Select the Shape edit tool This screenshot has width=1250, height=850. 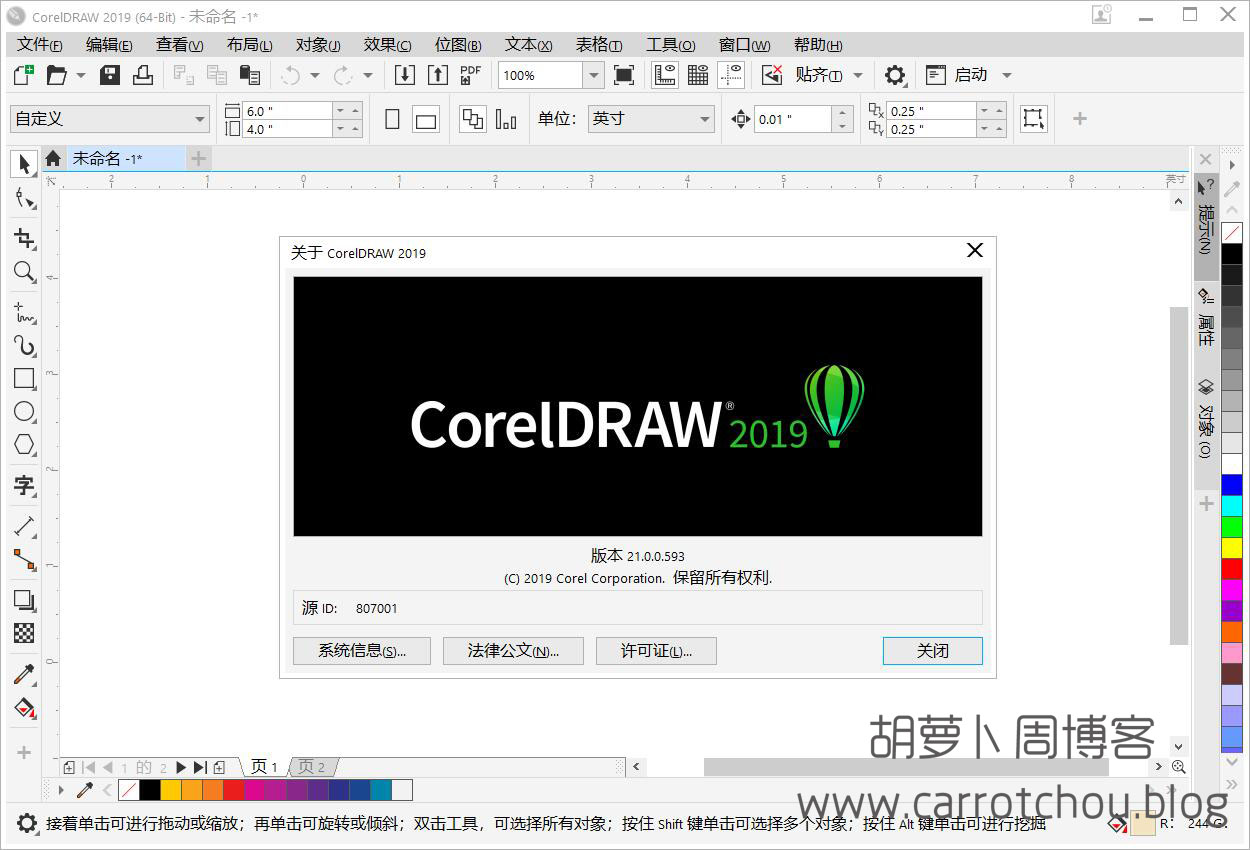[x=24, y=199]
